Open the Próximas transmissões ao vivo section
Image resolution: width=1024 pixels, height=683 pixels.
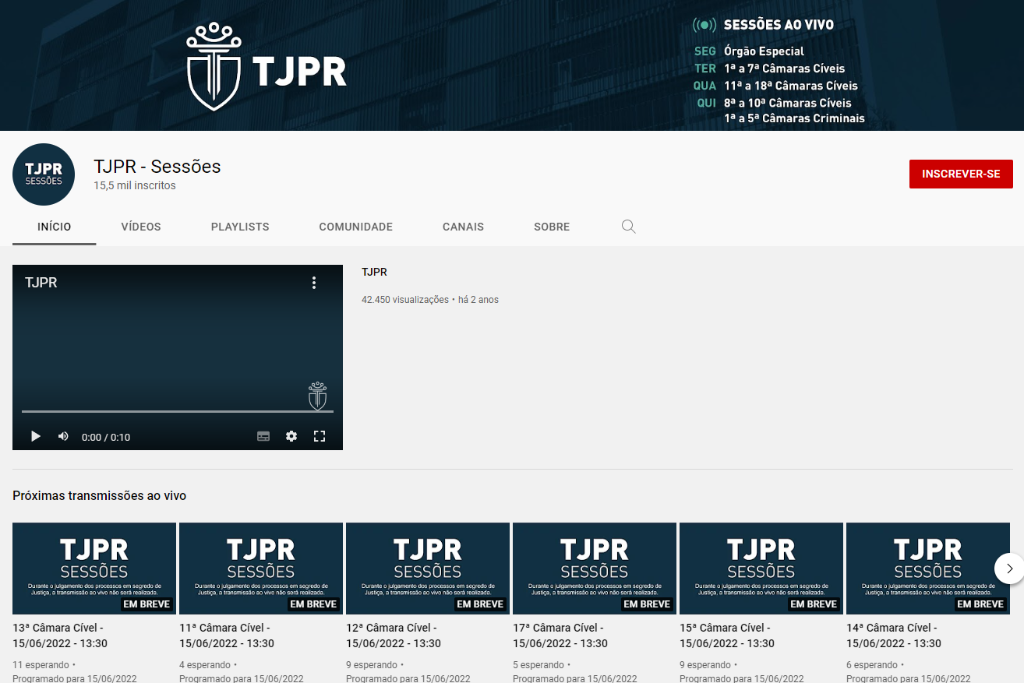pos(99,496)
